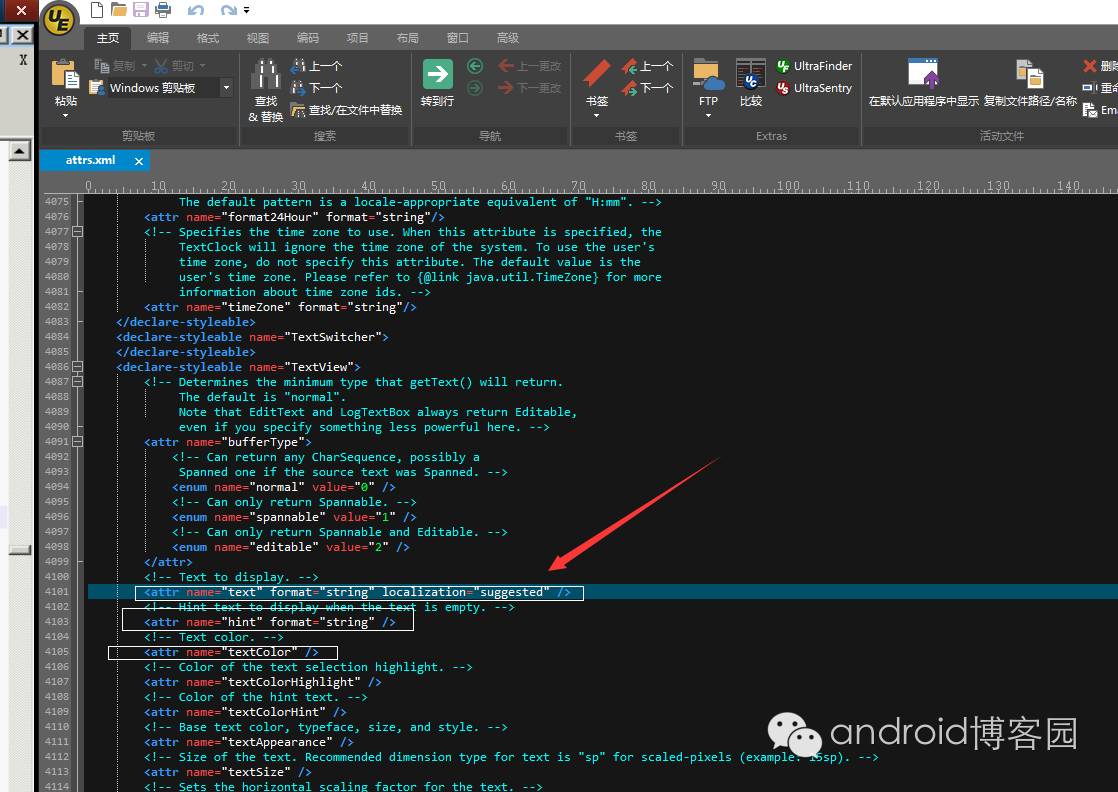The image size is (1118, 792).
Task: Click the attr name="textColorHighlight" line
Action: 262,682
